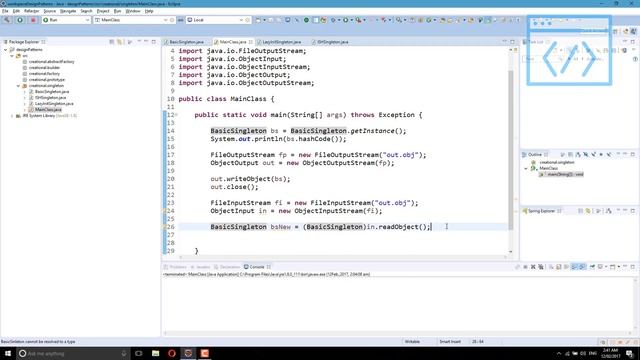Click Windows Start button

[x=8, y=353]
